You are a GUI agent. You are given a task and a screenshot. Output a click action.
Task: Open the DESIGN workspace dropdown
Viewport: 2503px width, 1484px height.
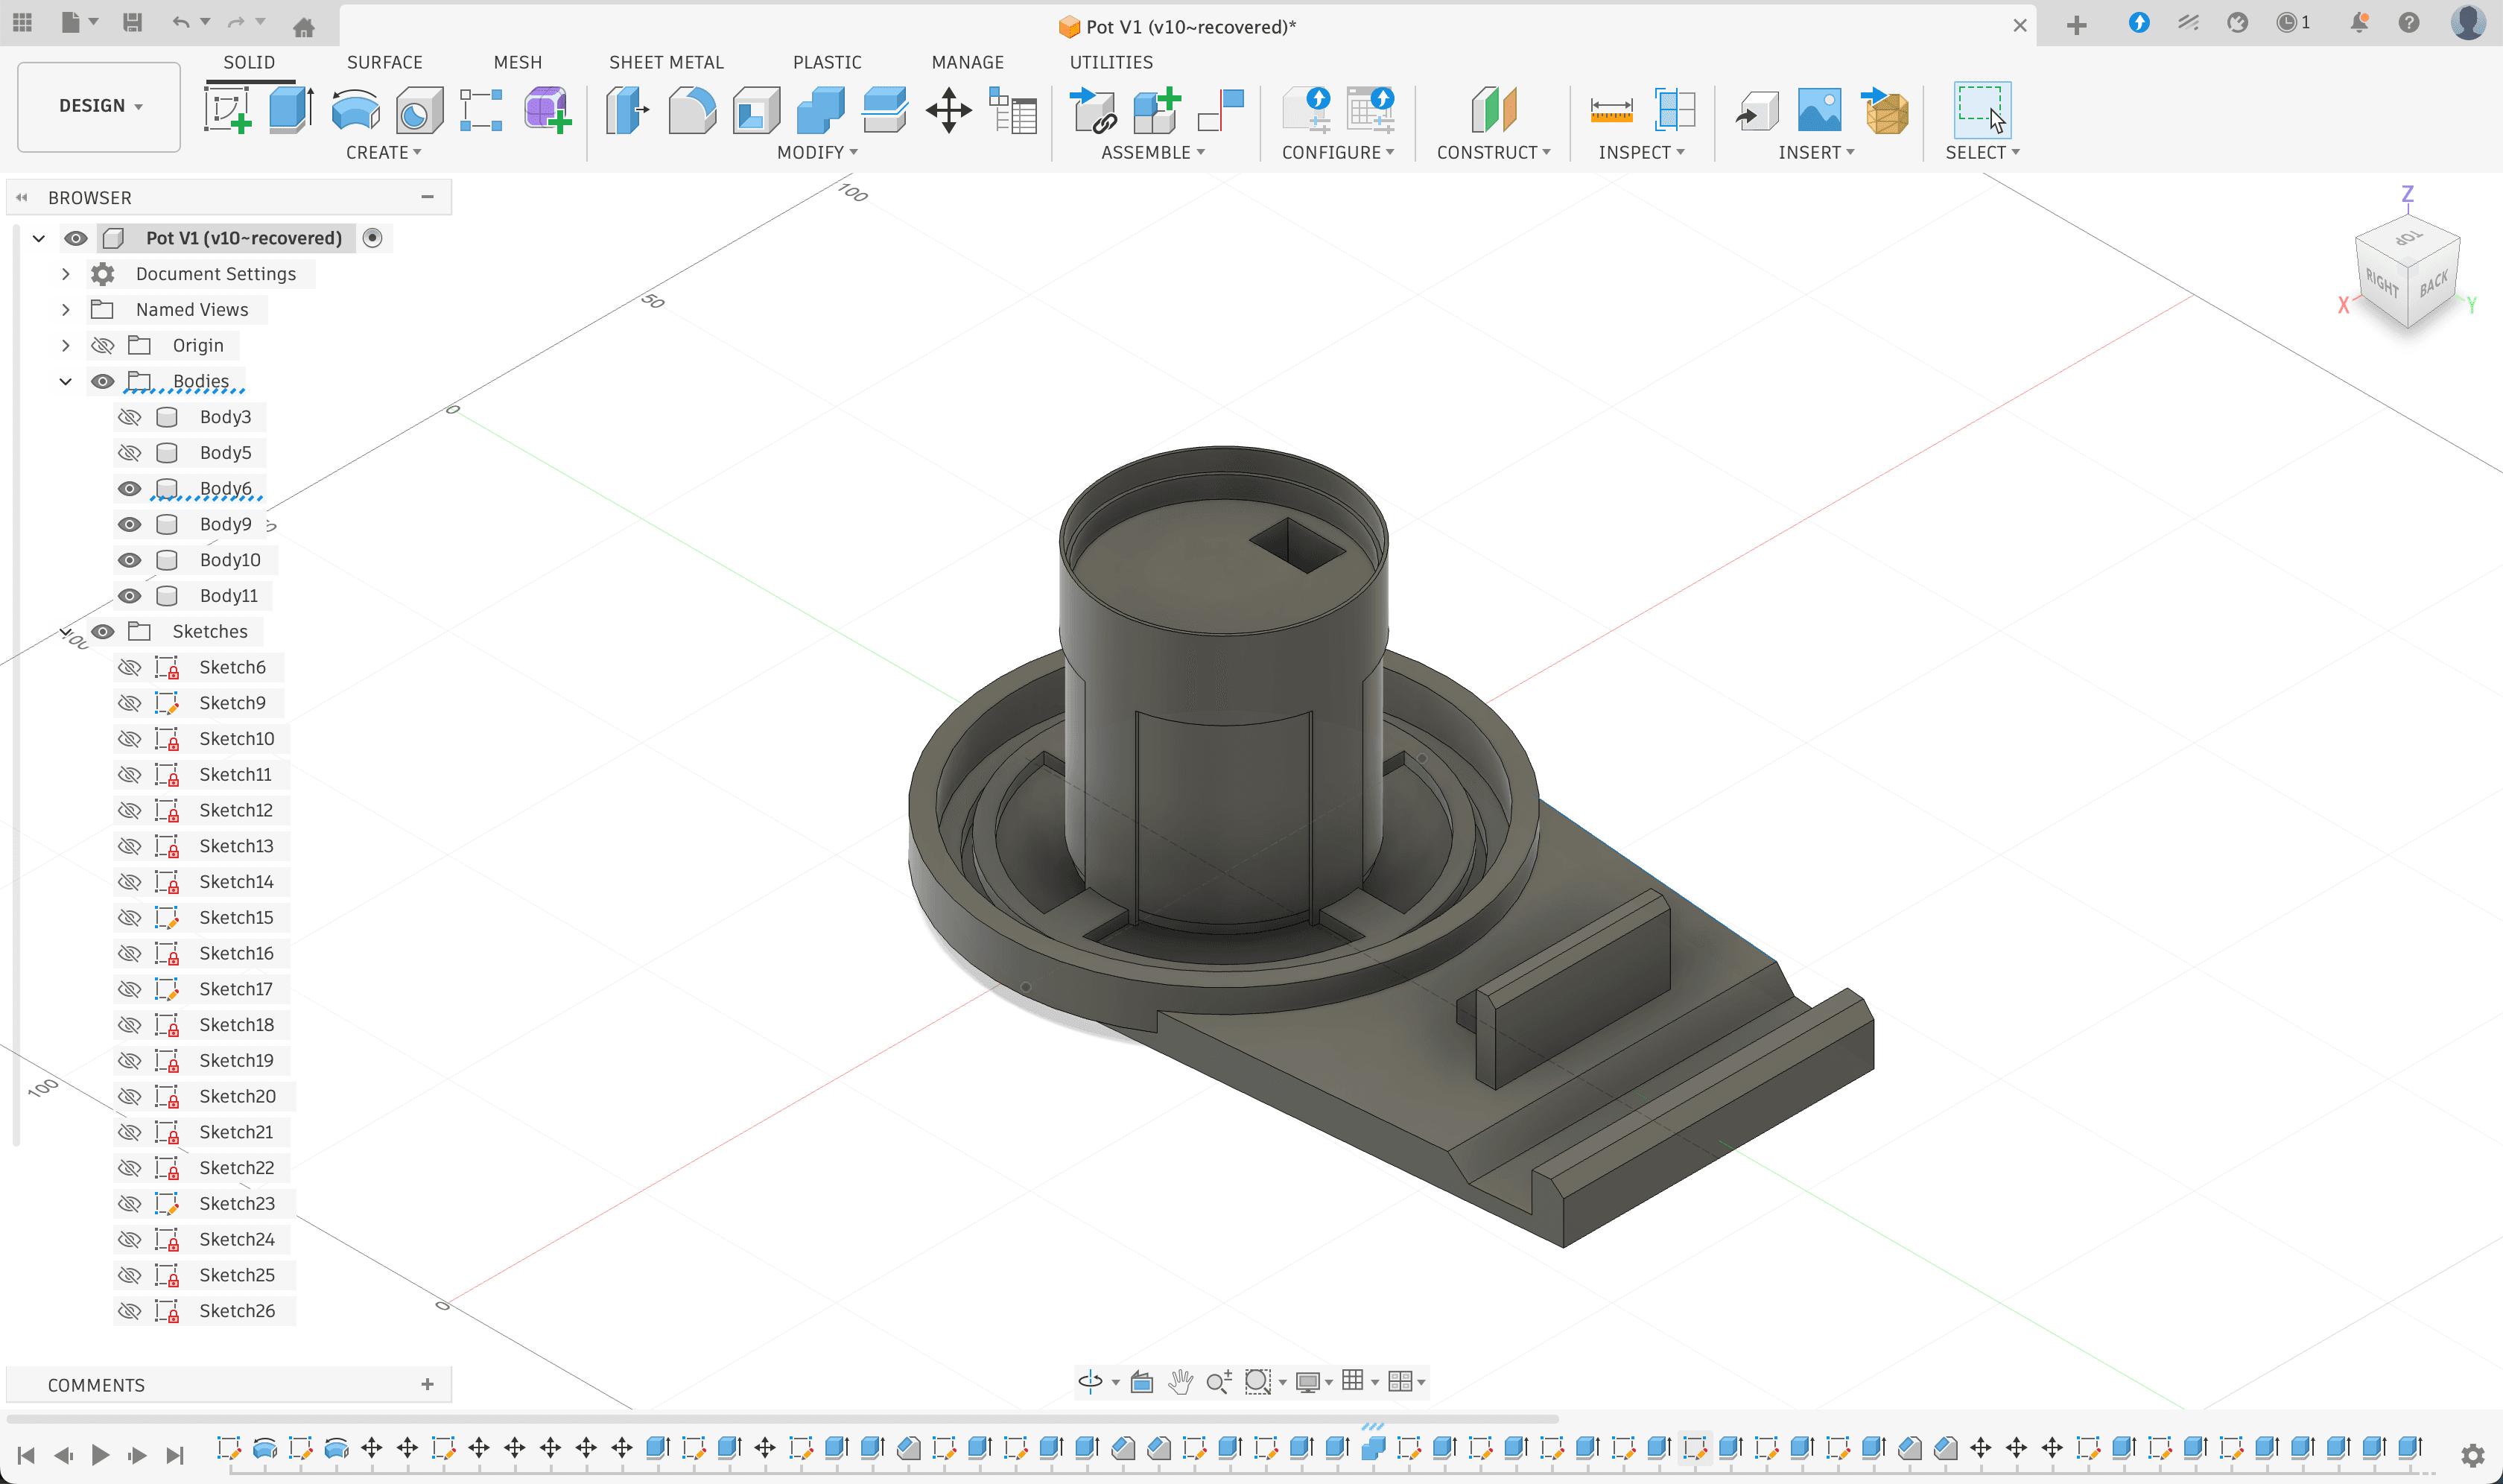pyautogui.click(x=99, y=106)
